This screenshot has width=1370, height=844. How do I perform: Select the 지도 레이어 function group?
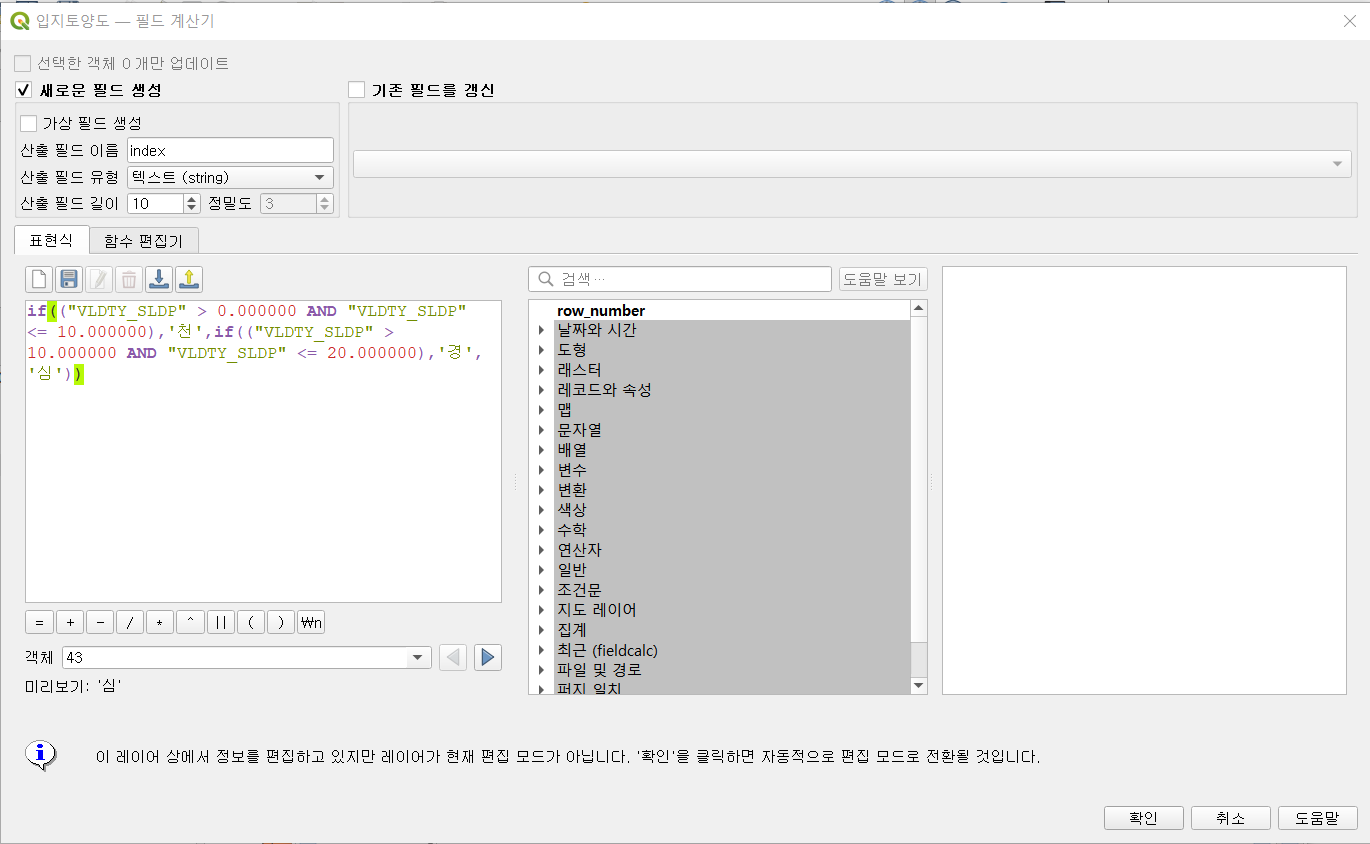(597, 610)
